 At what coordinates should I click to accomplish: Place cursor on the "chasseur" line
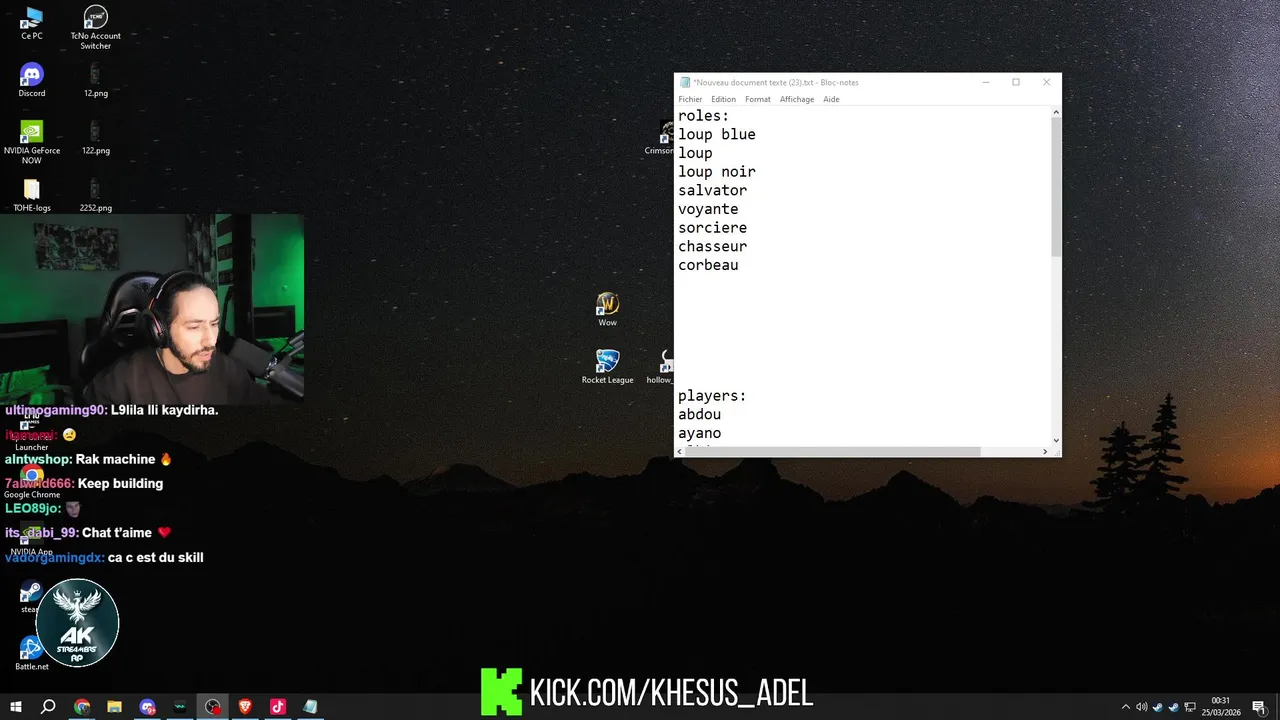pyautogui.click(x=712, y=247)
